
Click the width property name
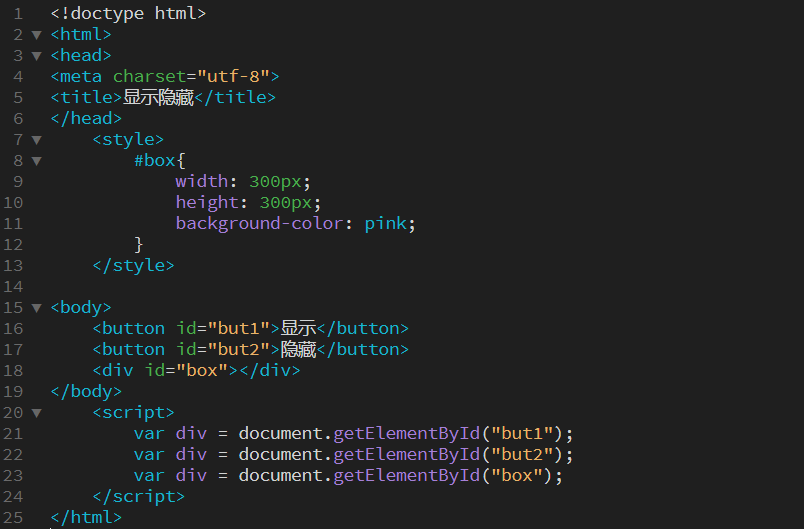[202, 181]
